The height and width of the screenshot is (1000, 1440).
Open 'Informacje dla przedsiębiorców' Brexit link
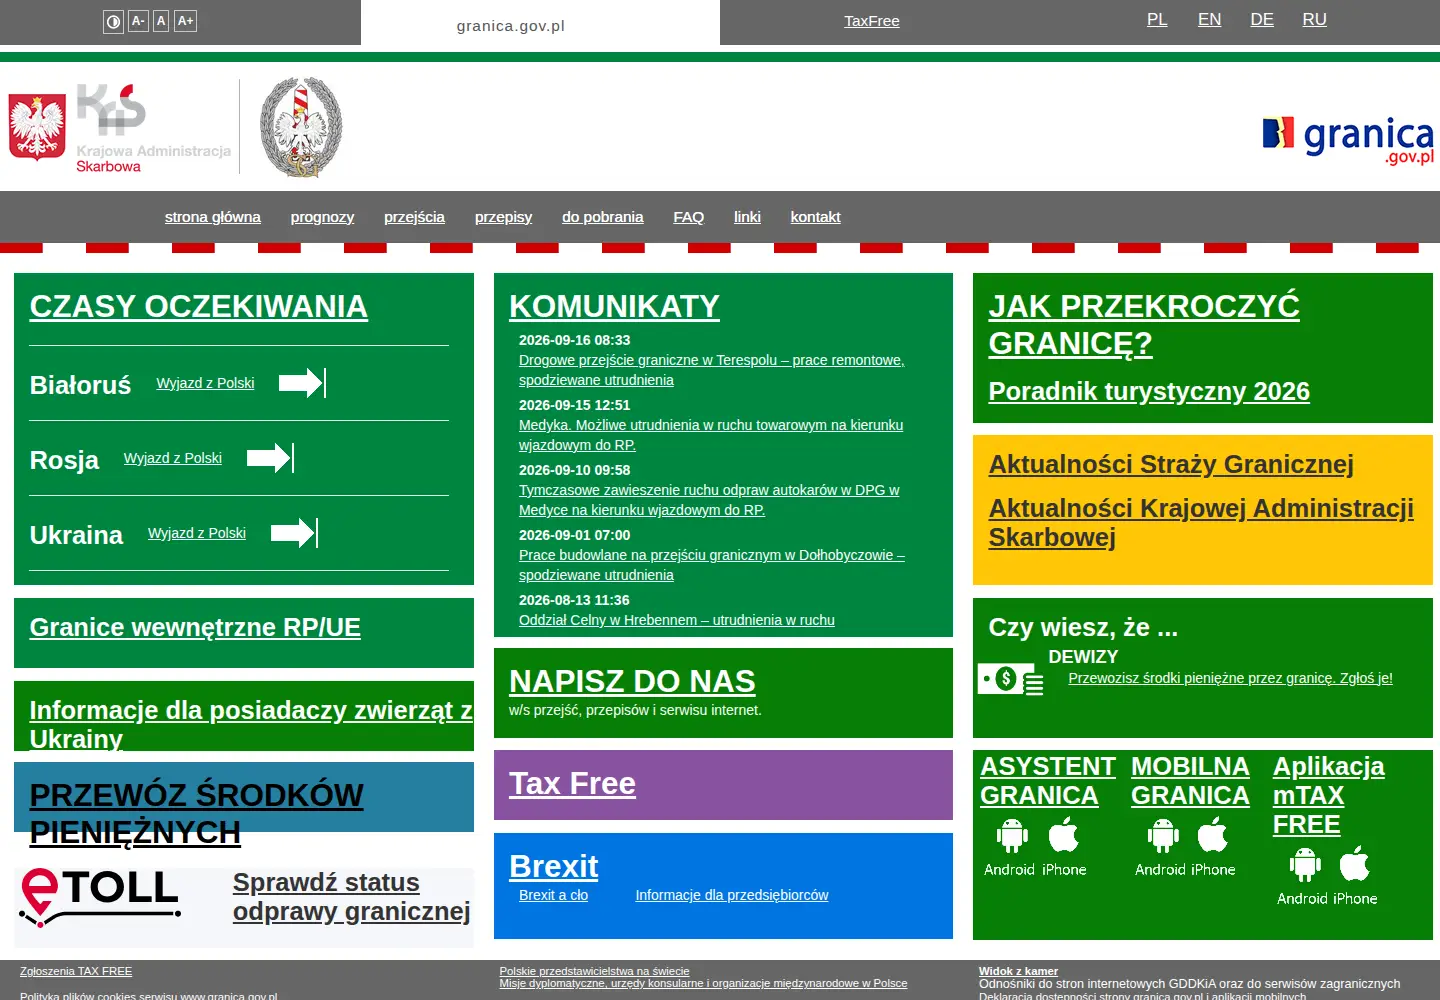(732, 895)
